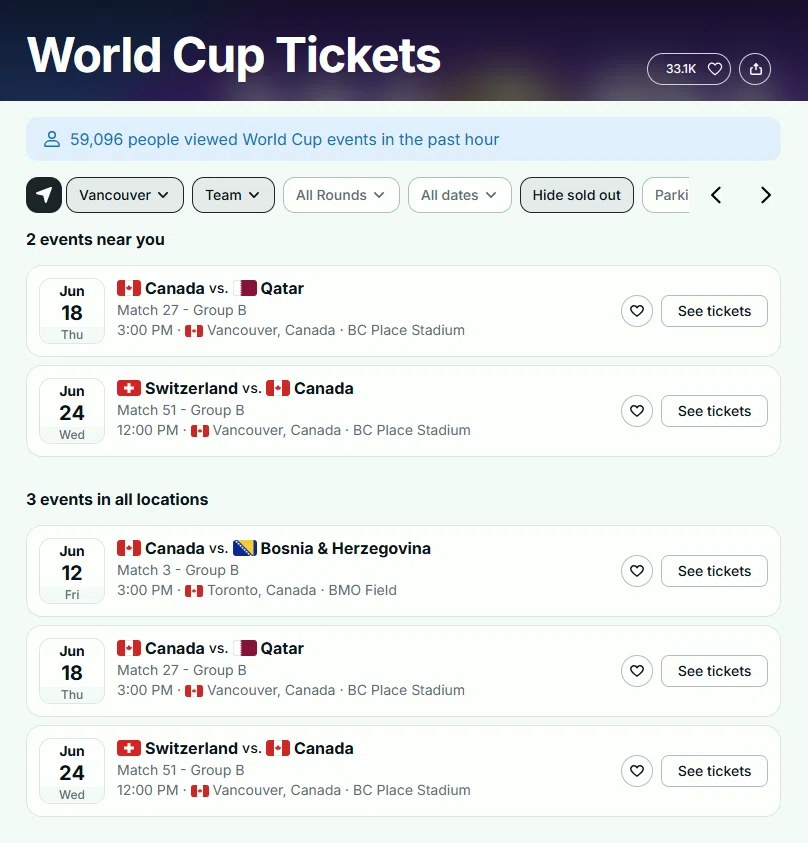Screen dimensions: 808x843
Task: Favorite the Canada vs. Bosnia & Herzegovina match
Action: click(637, 571)
